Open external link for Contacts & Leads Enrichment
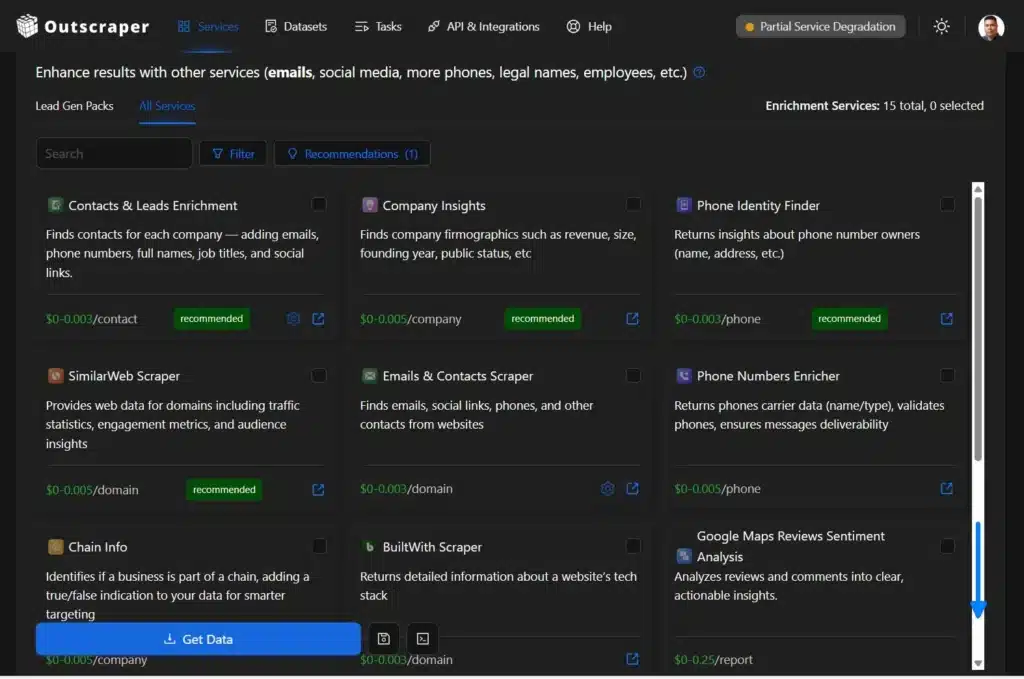The height and width of the screenshot is (679, 1024). point(318,319)
